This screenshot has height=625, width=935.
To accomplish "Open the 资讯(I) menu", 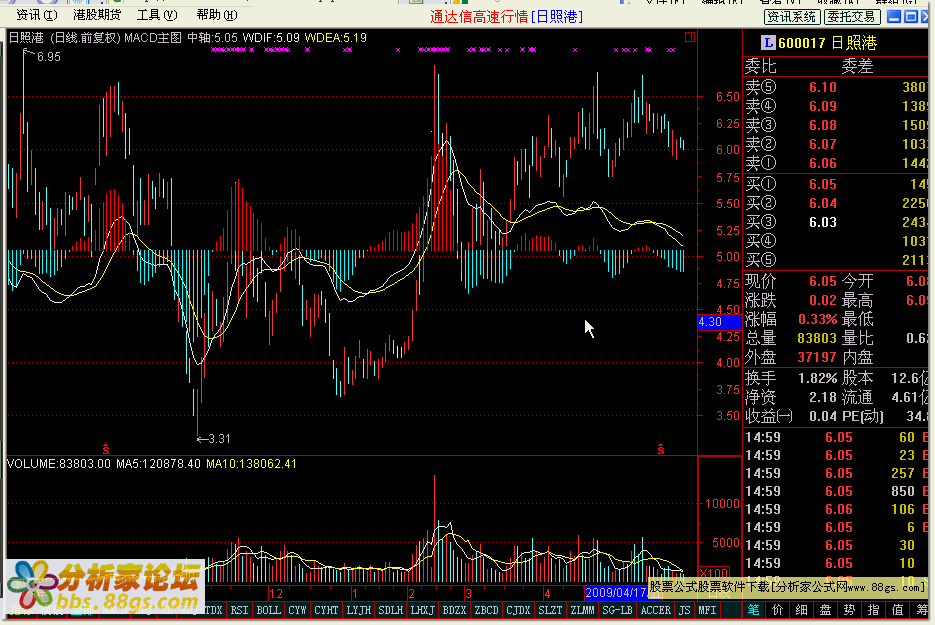I will coord(36,15).
